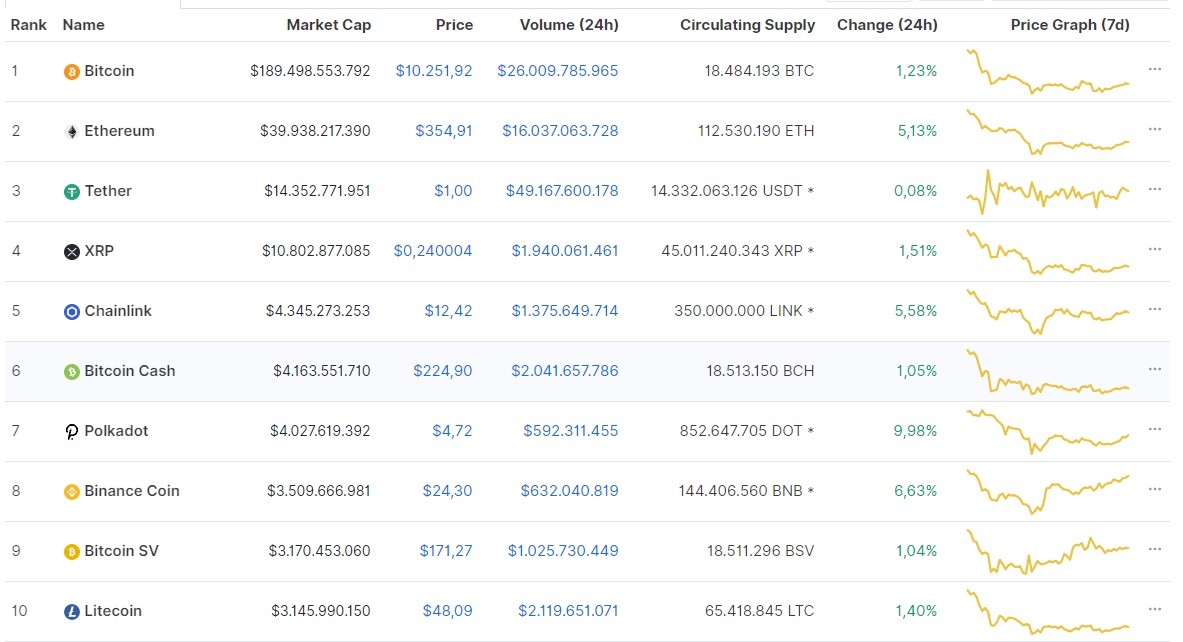Switch to the Price Graph (7d) header
1183x642 pixels.
pyautogui.click(x=1070, y=25)
